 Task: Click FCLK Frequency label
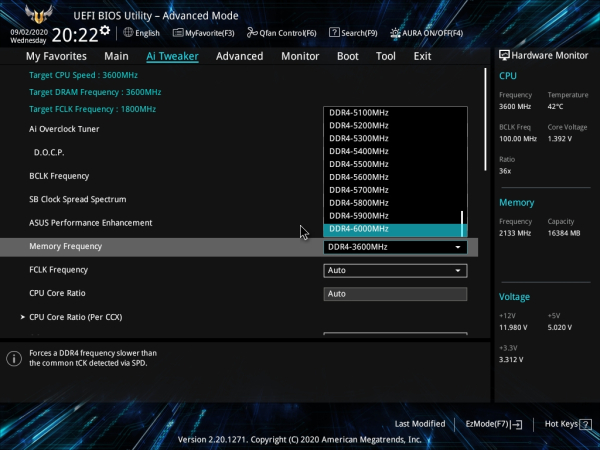click(x=59, y=270)
